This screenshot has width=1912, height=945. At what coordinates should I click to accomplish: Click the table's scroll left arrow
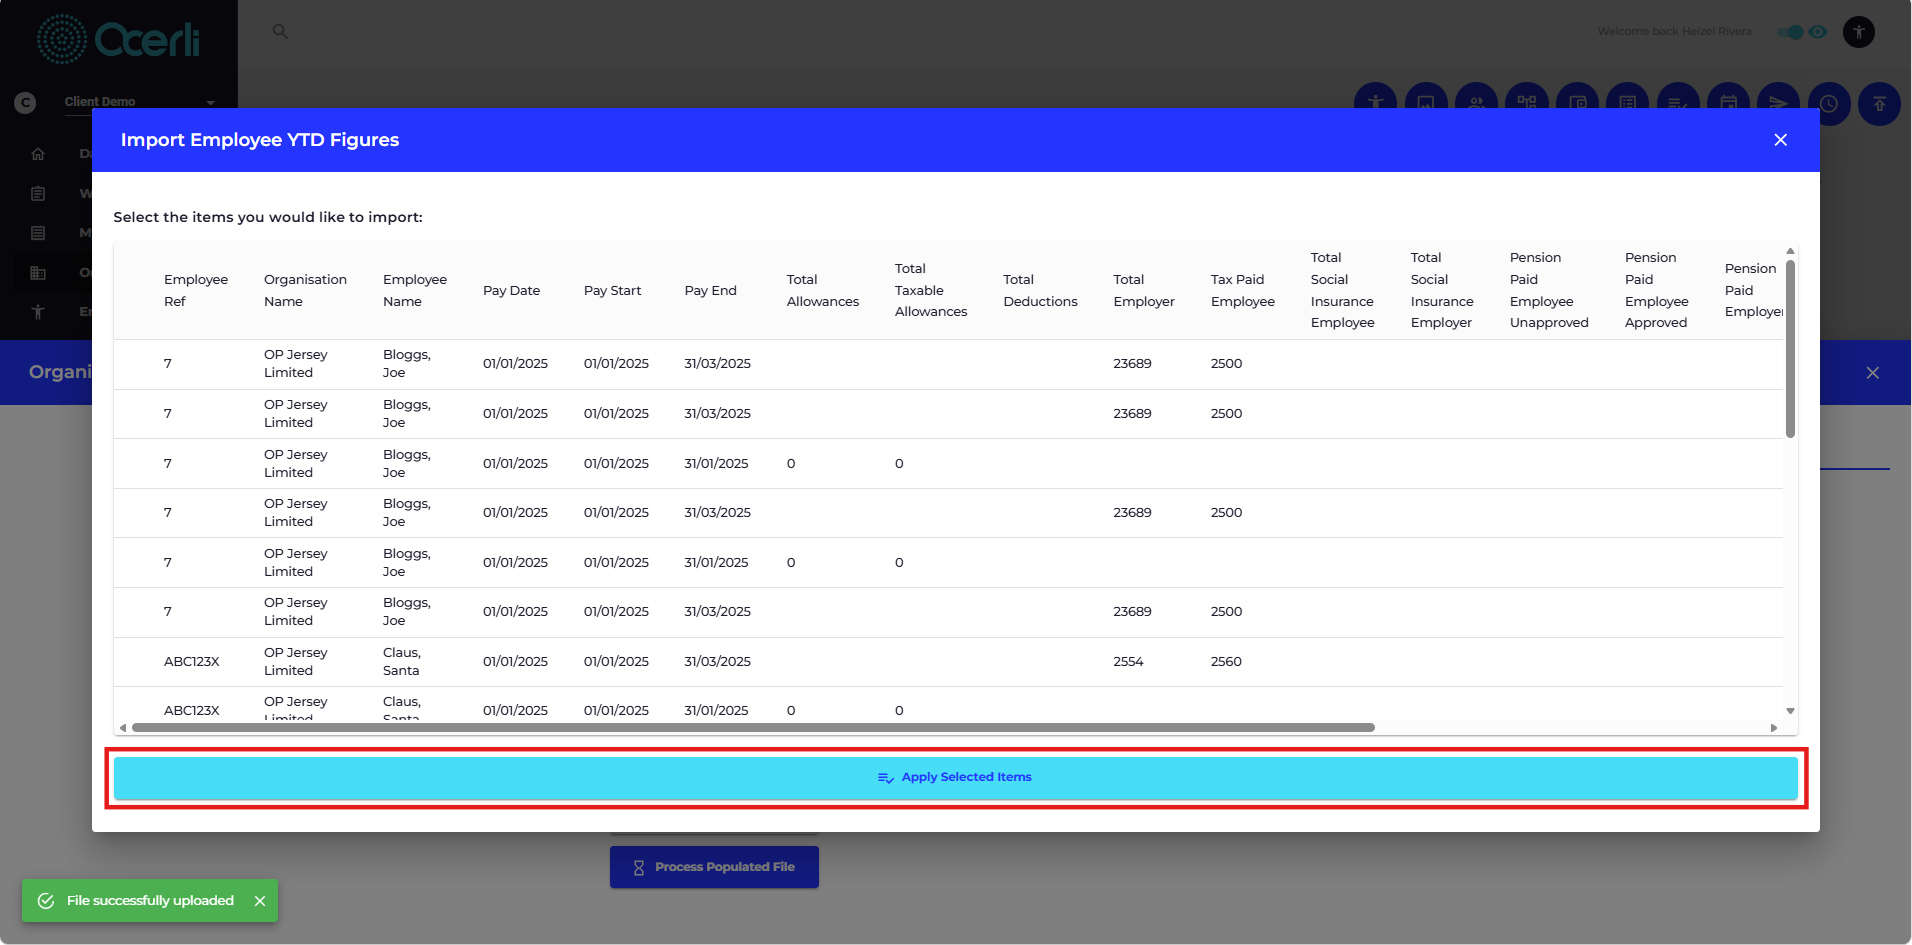[123, 728]
